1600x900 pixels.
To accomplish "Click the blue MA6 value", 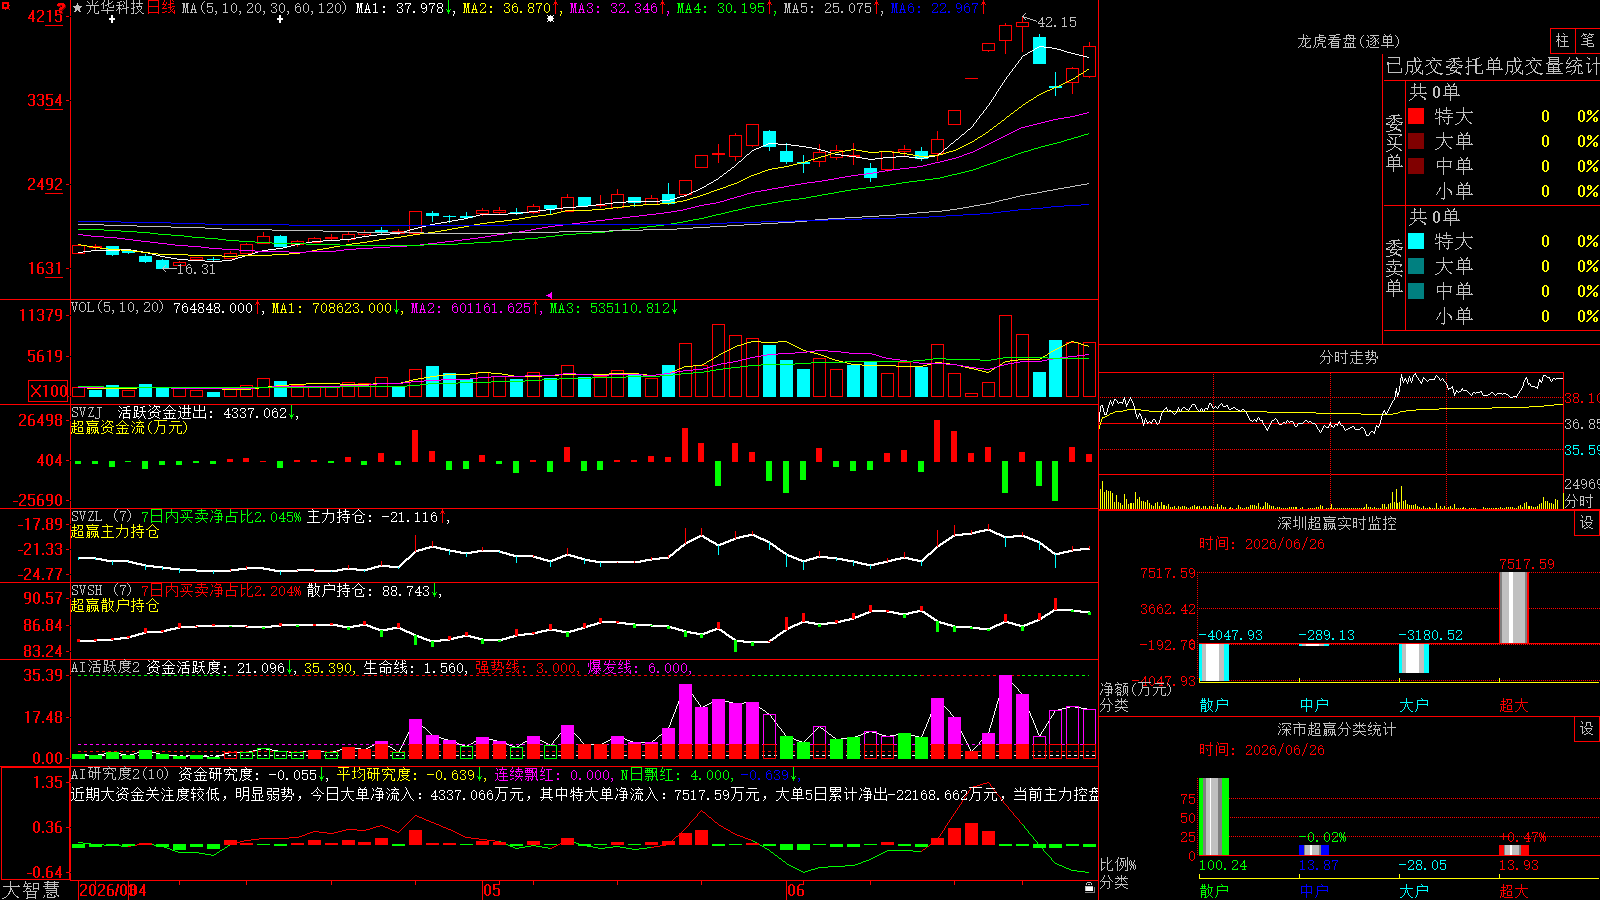I will tap(938, 8).
